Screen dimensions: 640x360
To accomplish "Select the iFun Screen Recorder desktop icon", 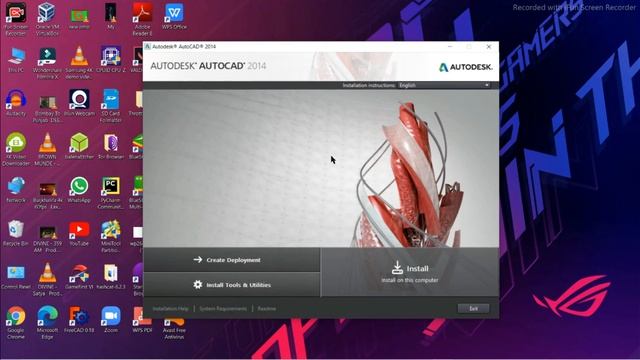I will [16, 19].
